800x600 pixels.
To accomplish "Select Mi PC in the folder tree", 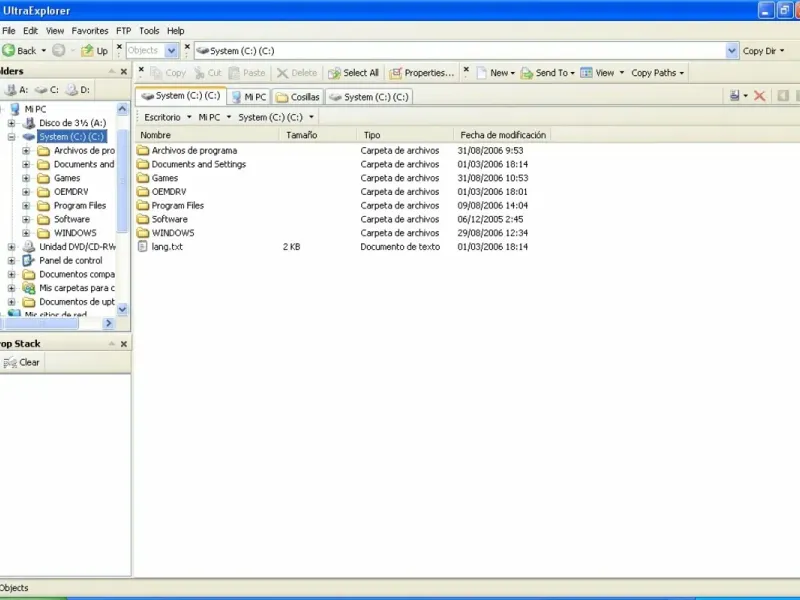I will [35, 109].
